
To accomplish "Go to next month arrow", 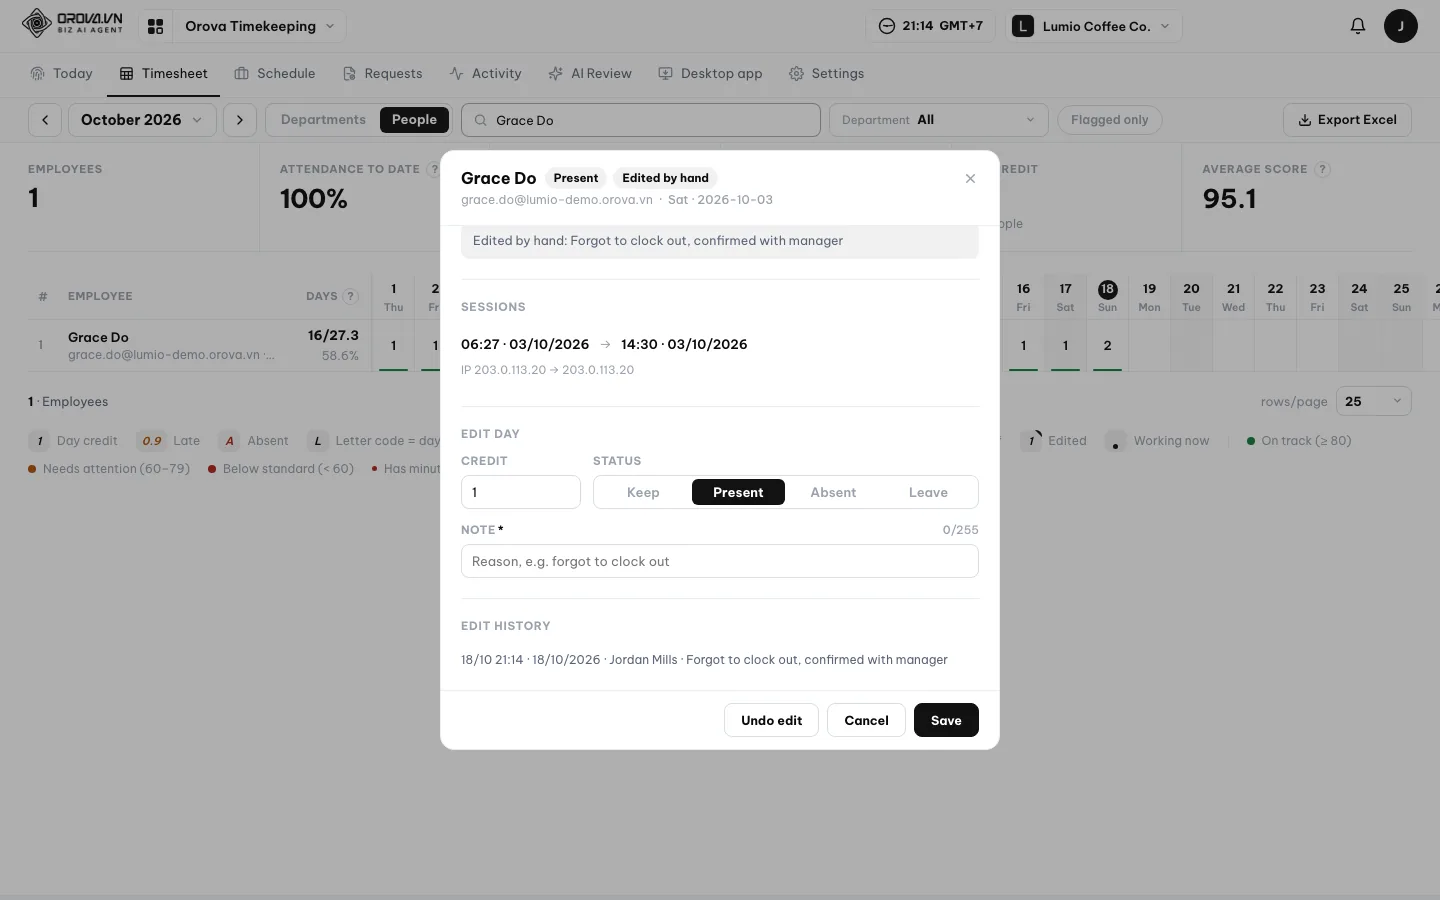I will pyautogui.click(x=240, y=120).
